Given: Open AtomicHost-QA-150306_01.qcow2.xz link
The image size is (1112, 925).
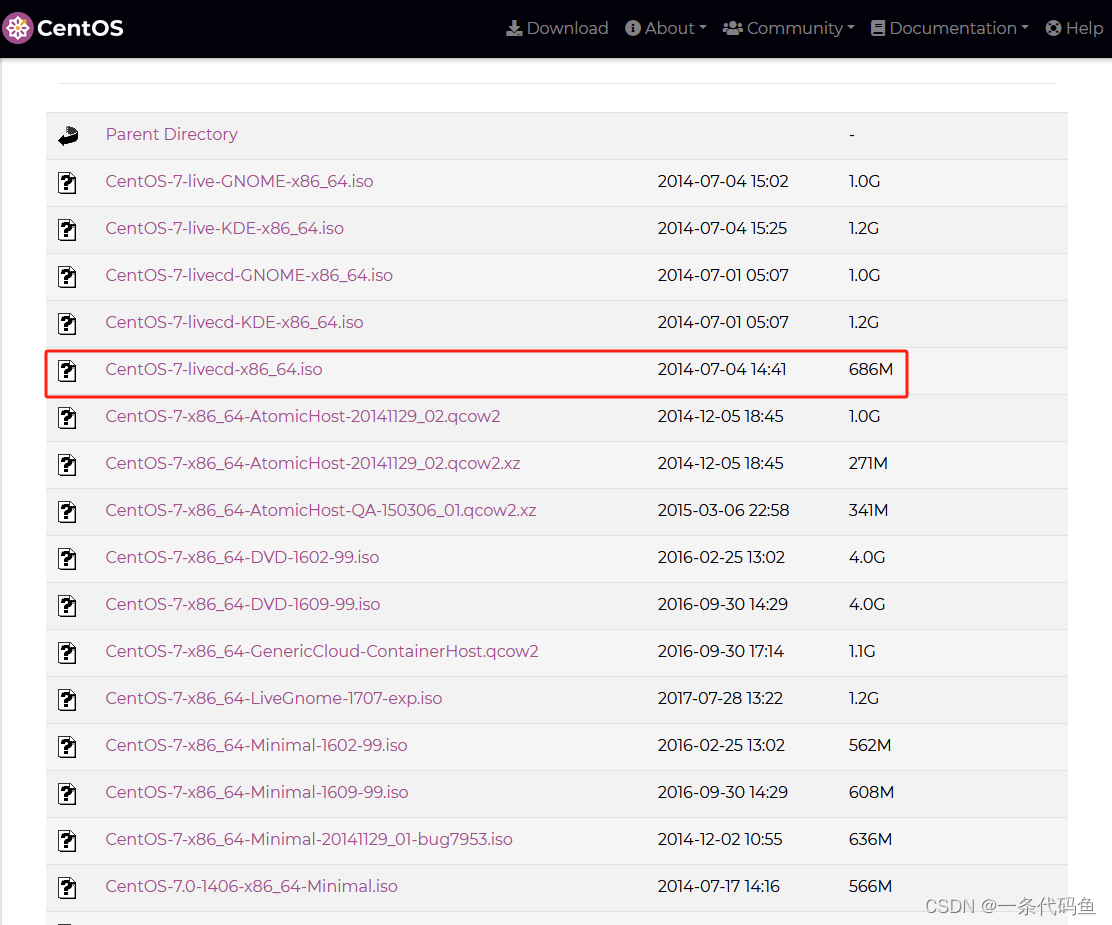Looking at the screenshot, I should (321, 510).
